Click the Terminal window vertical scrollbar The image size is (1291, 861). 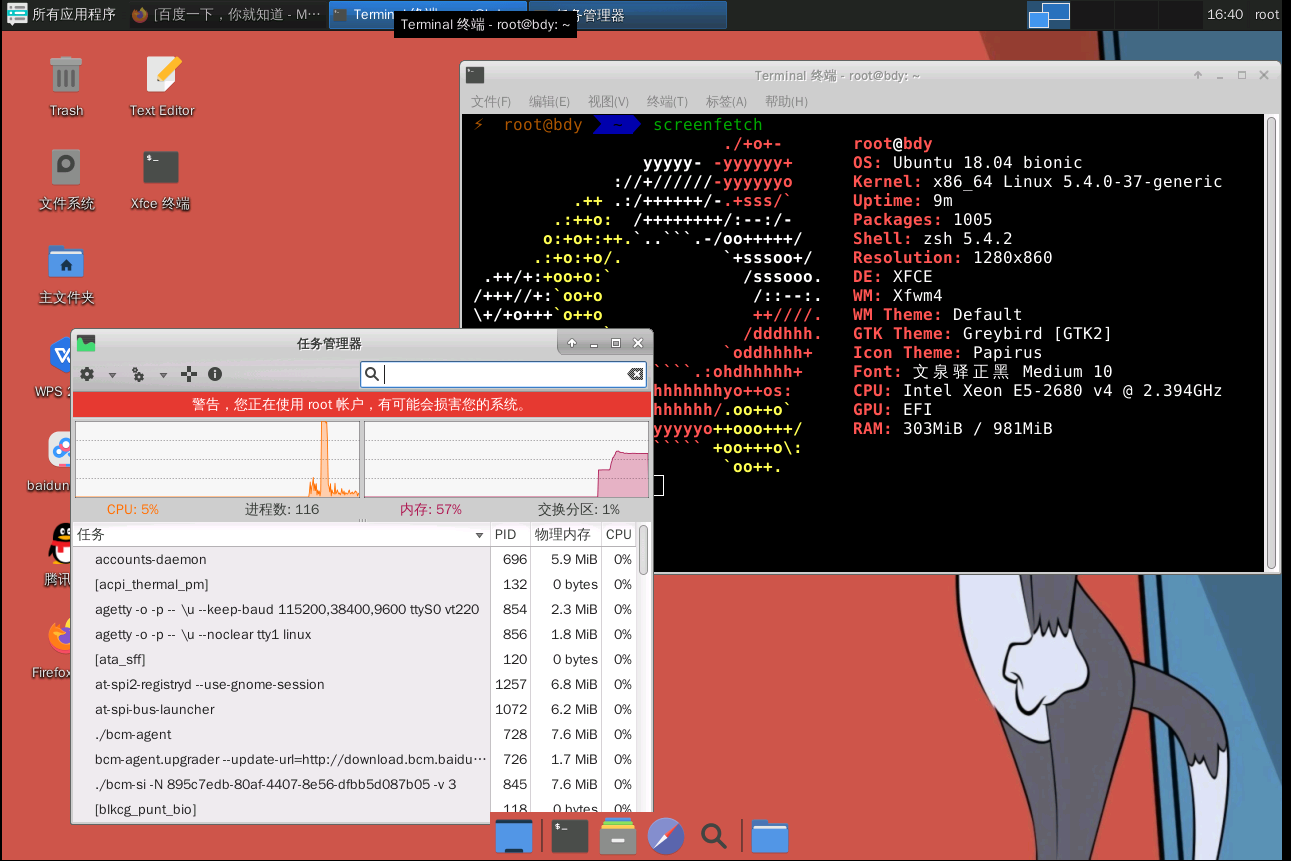click(x=1271, y=342)
